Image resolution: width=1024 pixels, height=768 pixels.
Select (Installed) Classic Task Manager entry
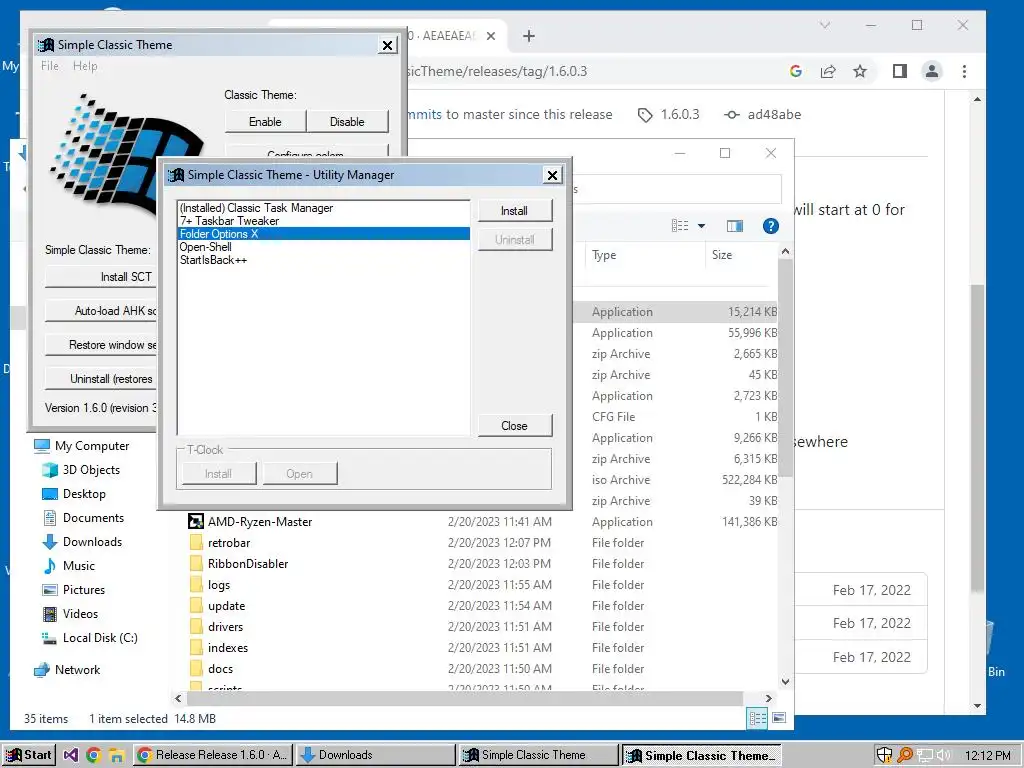pyautogui.click(x=324, y=208)
